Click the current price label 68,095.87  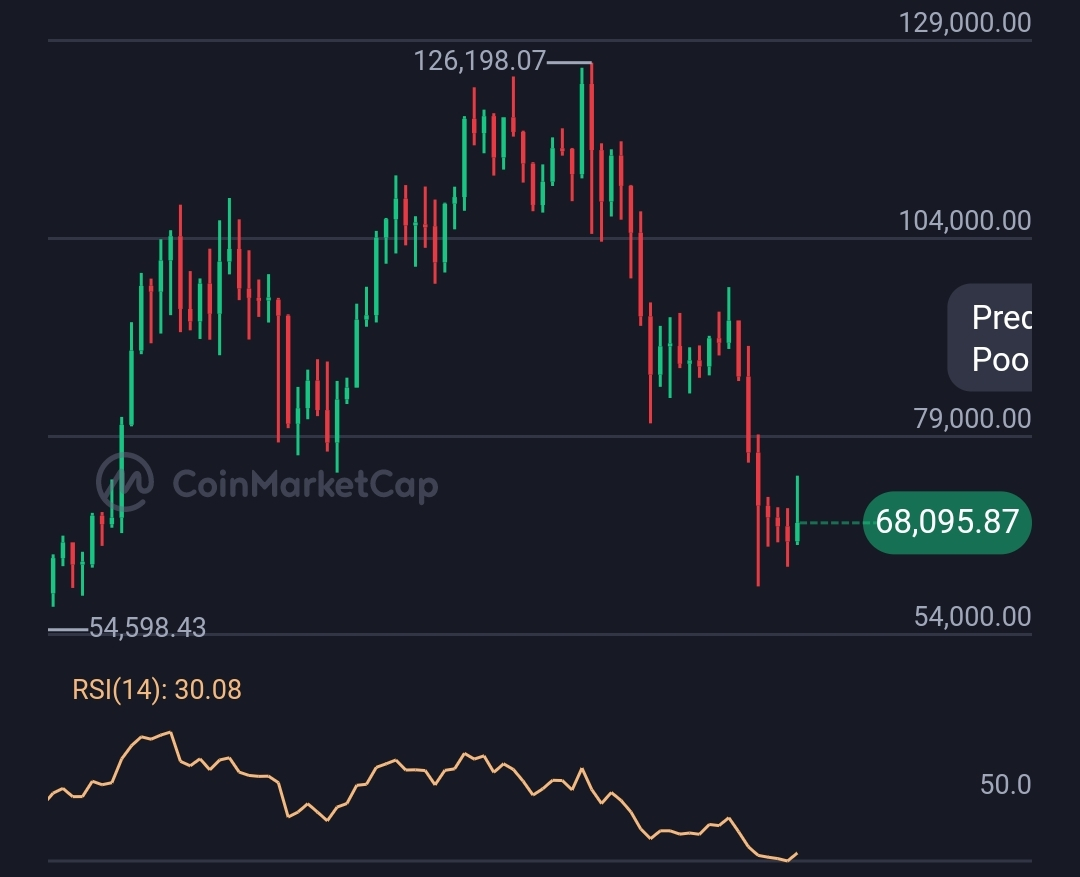click(x=947, y=522)
